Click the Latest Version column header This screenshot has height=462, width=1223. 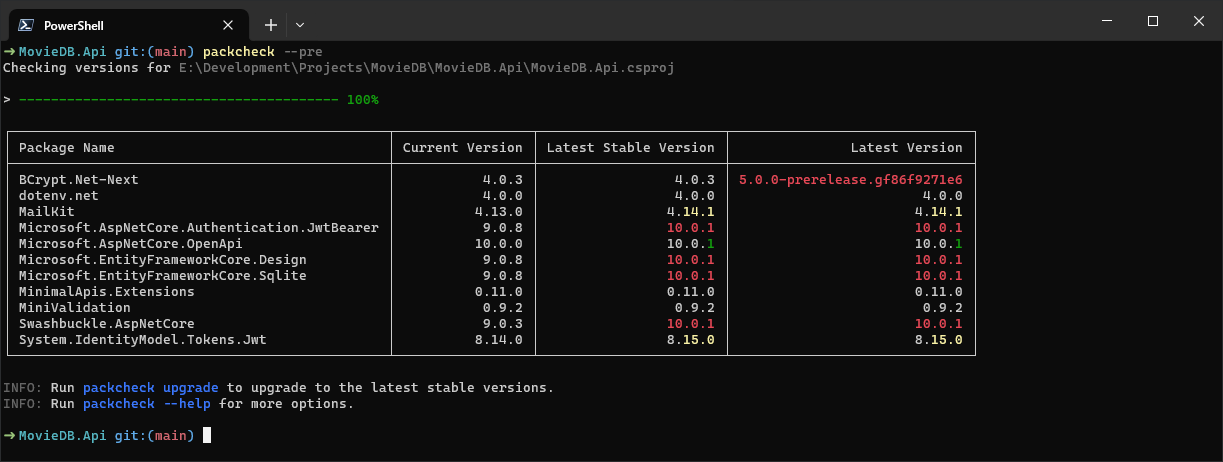click(x=907, y=148)
